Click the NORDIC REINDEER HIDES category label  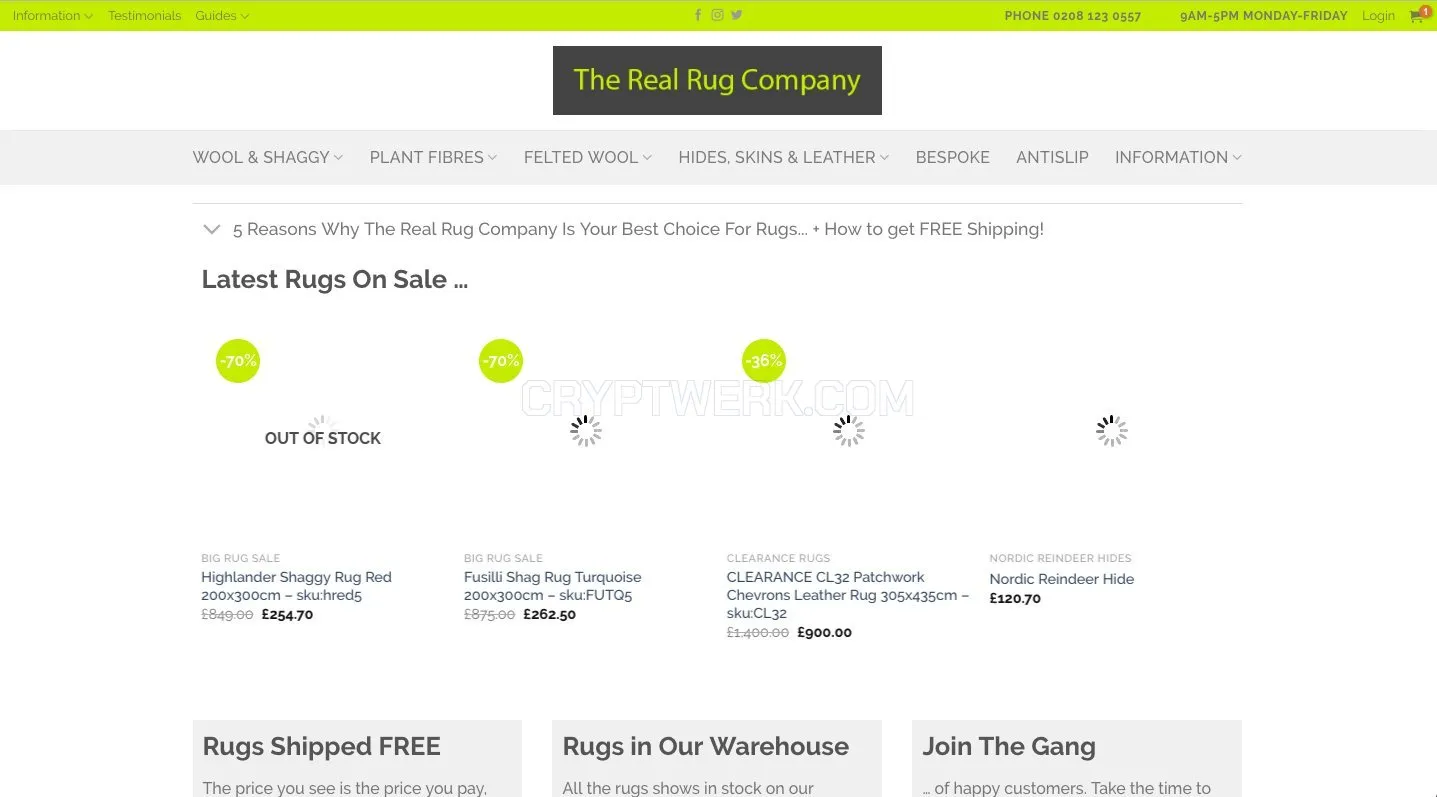[x=1061, y=558]
